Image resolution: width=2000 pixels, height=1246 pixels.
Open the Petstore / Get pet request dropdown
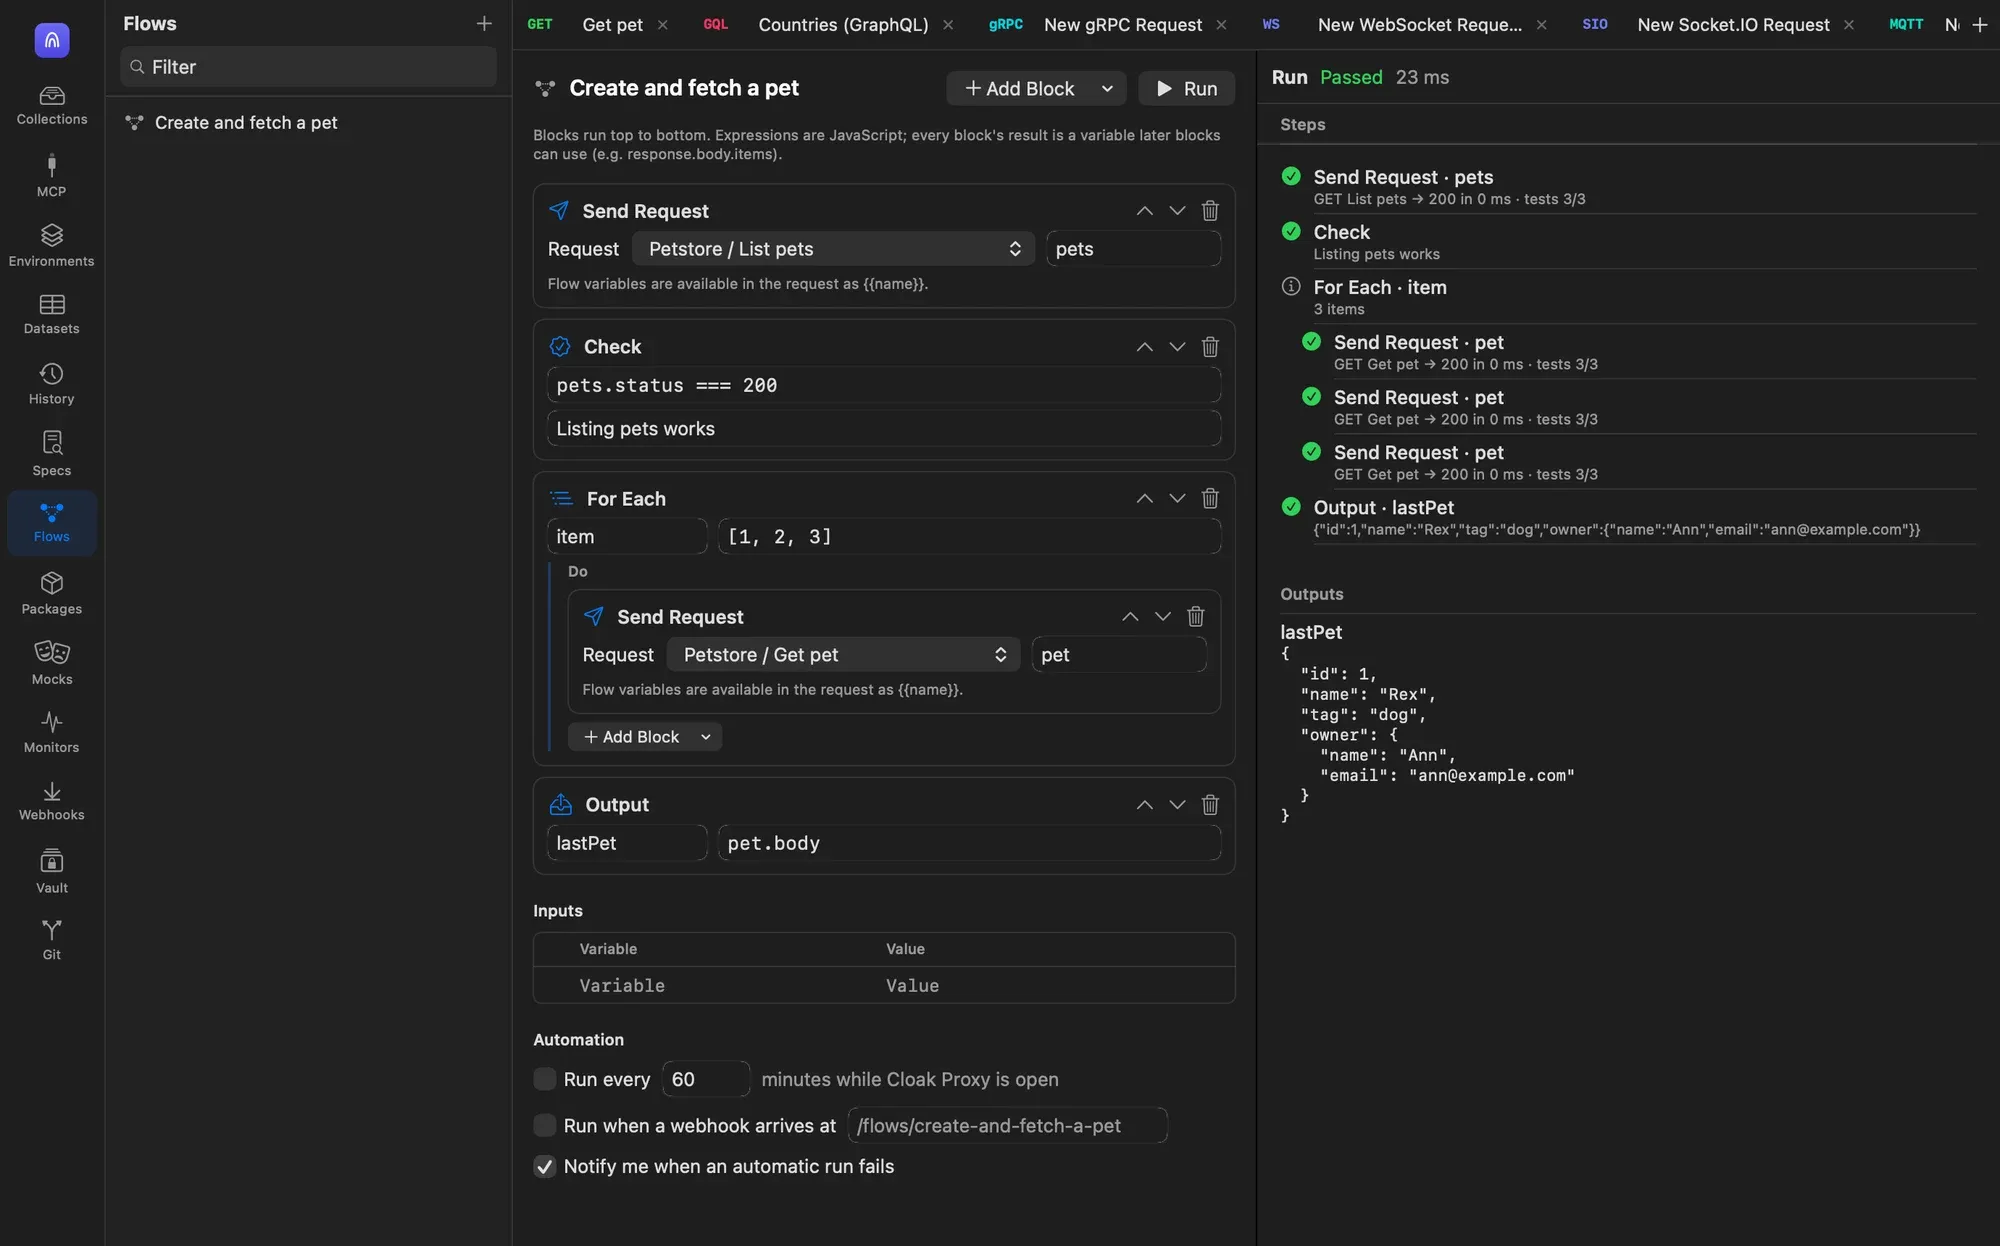tap(843, 655)
